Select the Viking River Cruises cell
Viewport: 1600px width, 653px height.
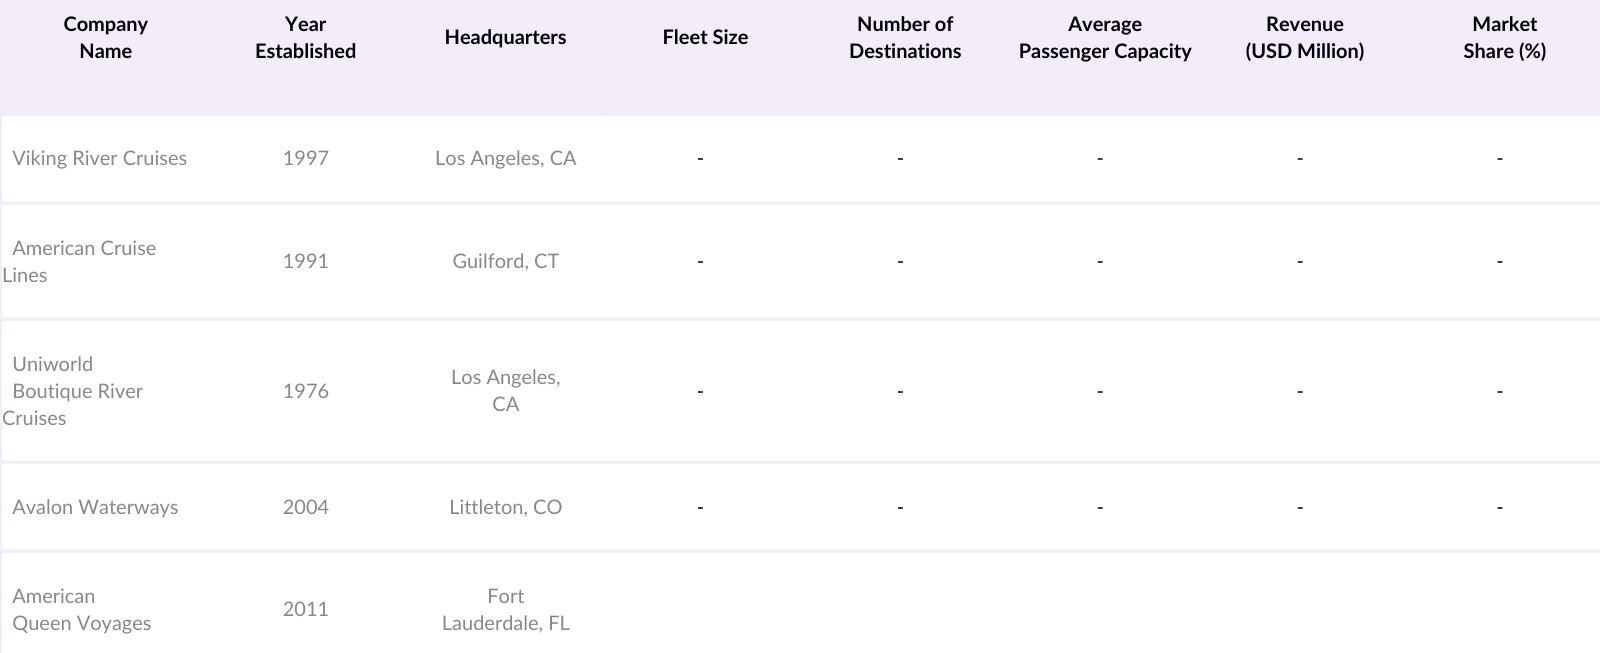pyautogui.click(x=99, y=158)
